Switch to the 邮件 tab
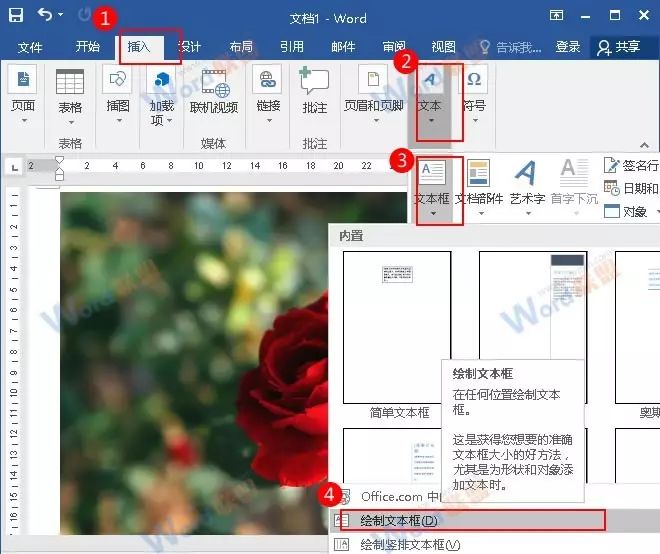Viewport: 660px width, 554px height. tap(343, 46)
